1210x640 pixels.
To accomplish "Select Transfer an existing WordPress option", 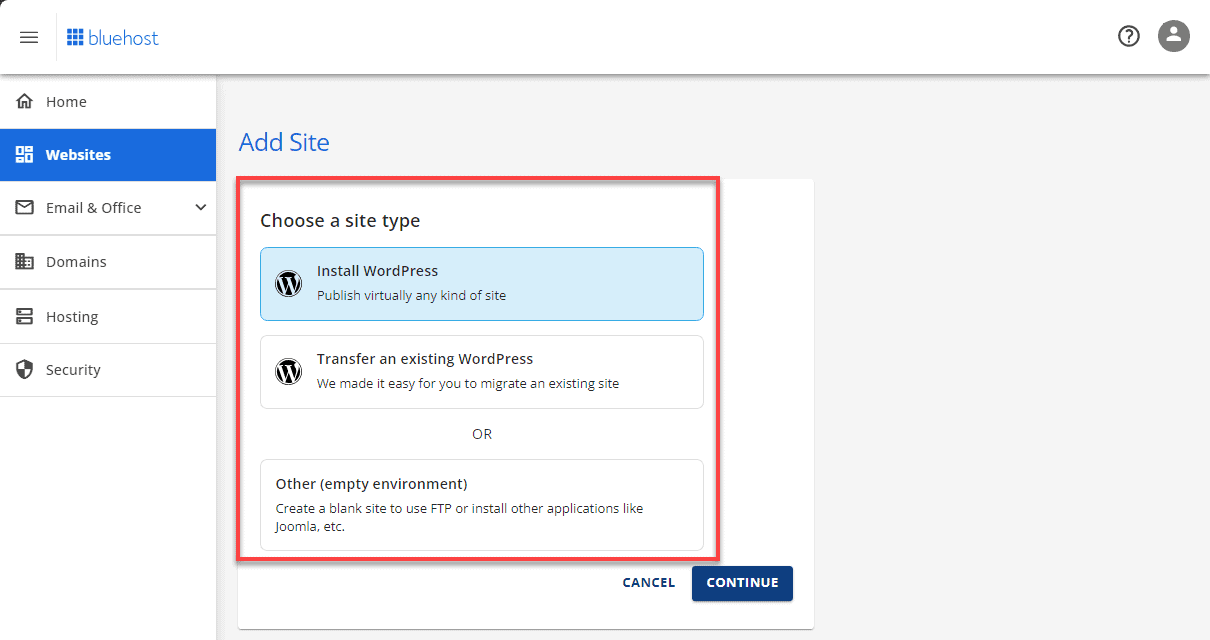I will [x=482, y=372].
